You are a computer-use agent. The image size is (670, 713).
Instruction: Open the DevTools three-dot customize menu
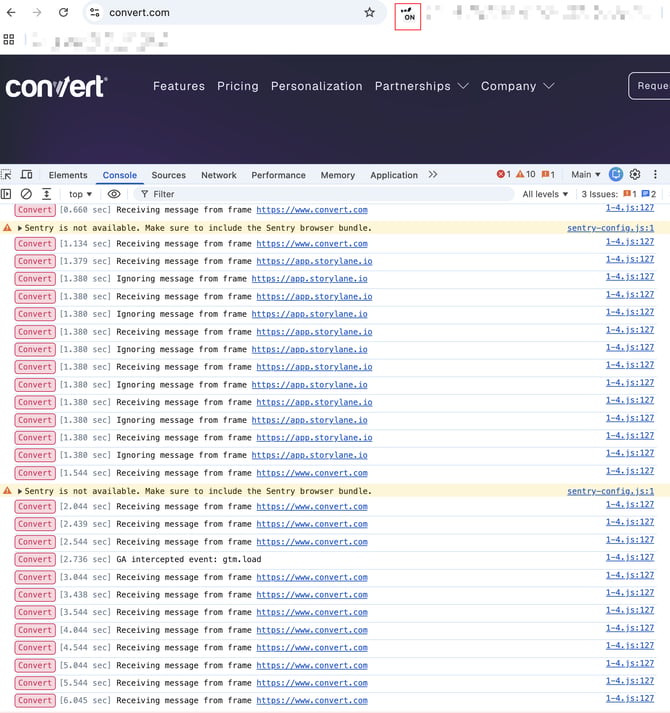(x=655, y=174)
